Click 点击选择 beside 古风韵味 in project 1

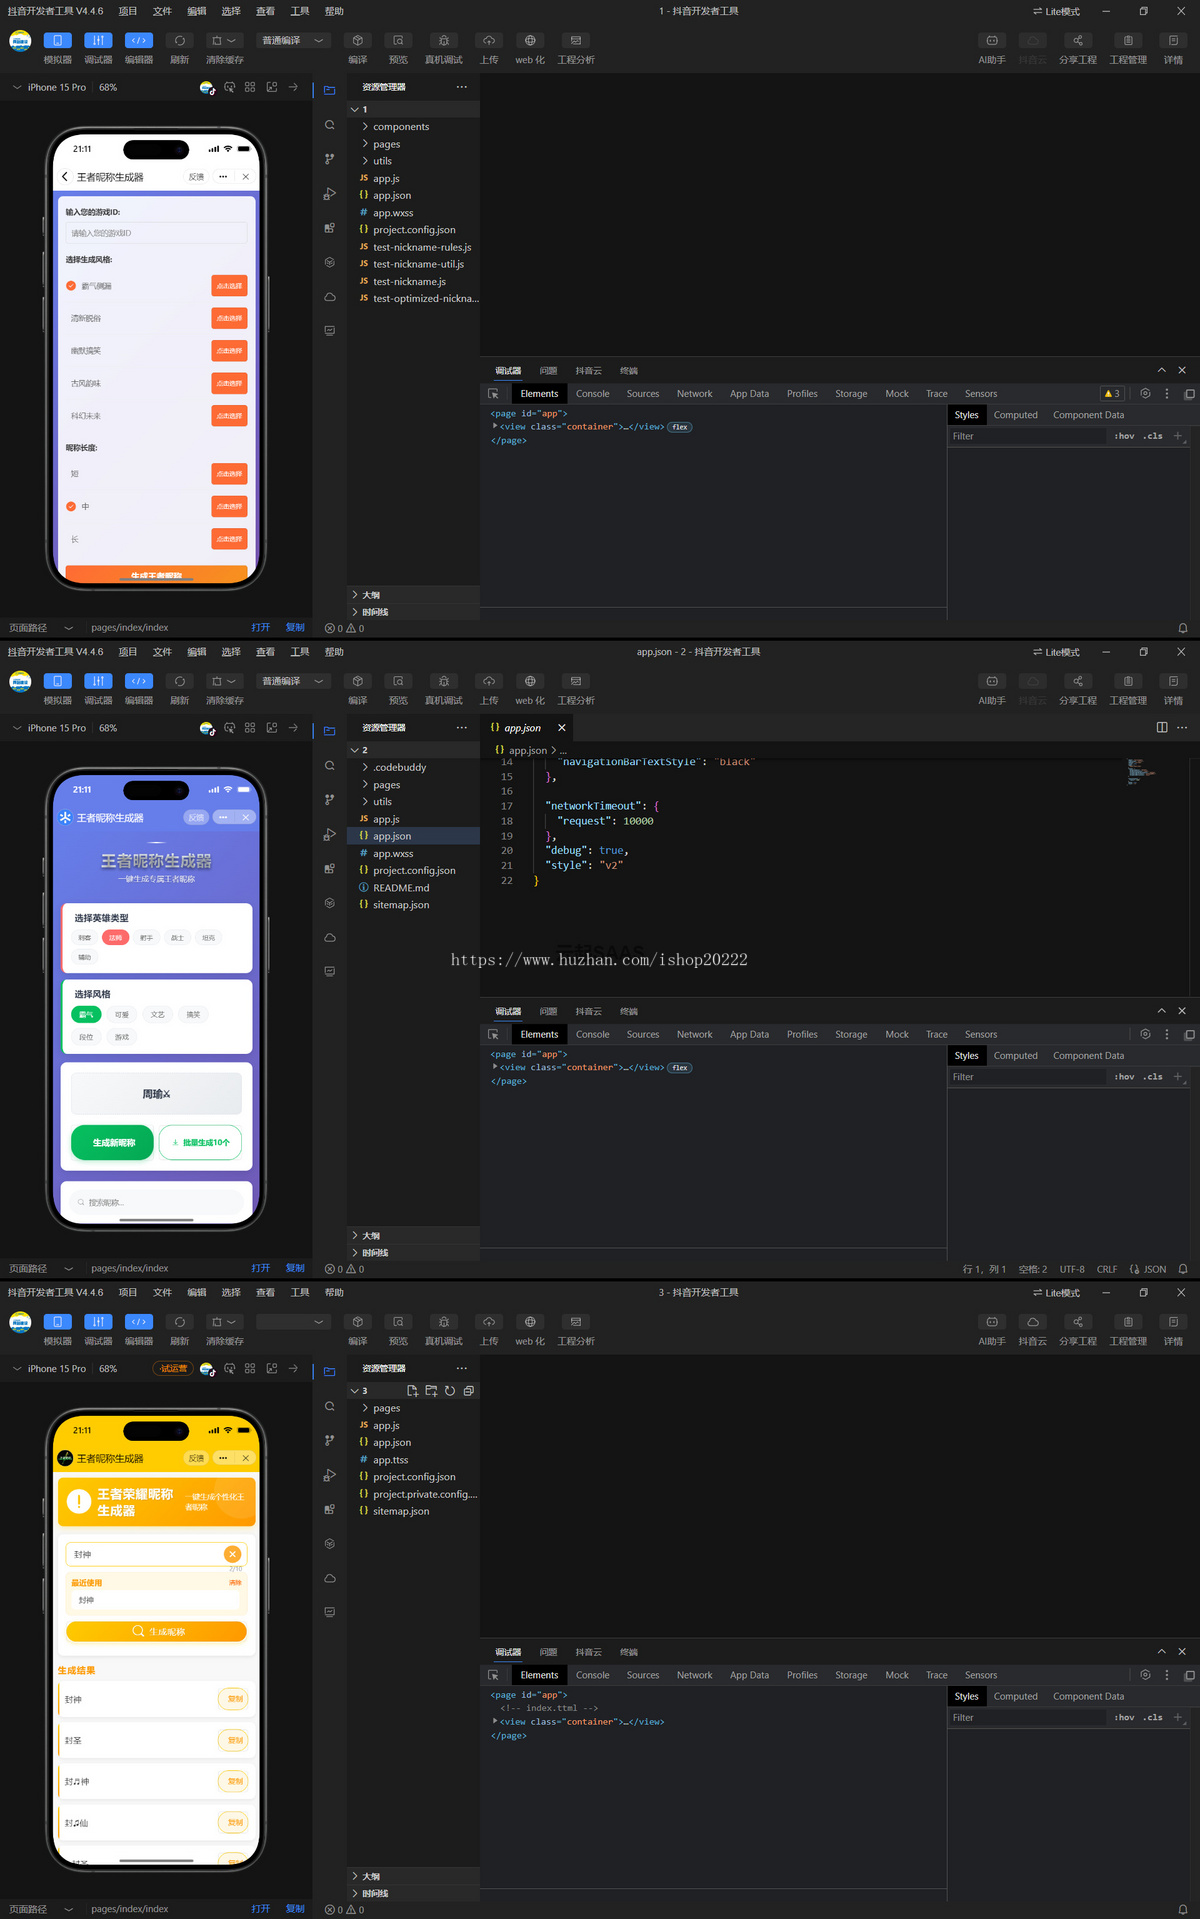click(229, 383)
